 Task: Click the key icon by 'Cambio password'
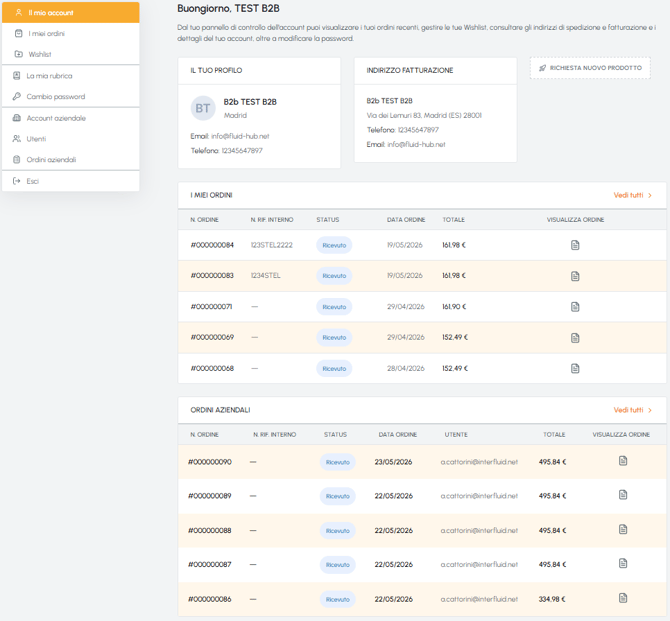click(x=17, y=97)
